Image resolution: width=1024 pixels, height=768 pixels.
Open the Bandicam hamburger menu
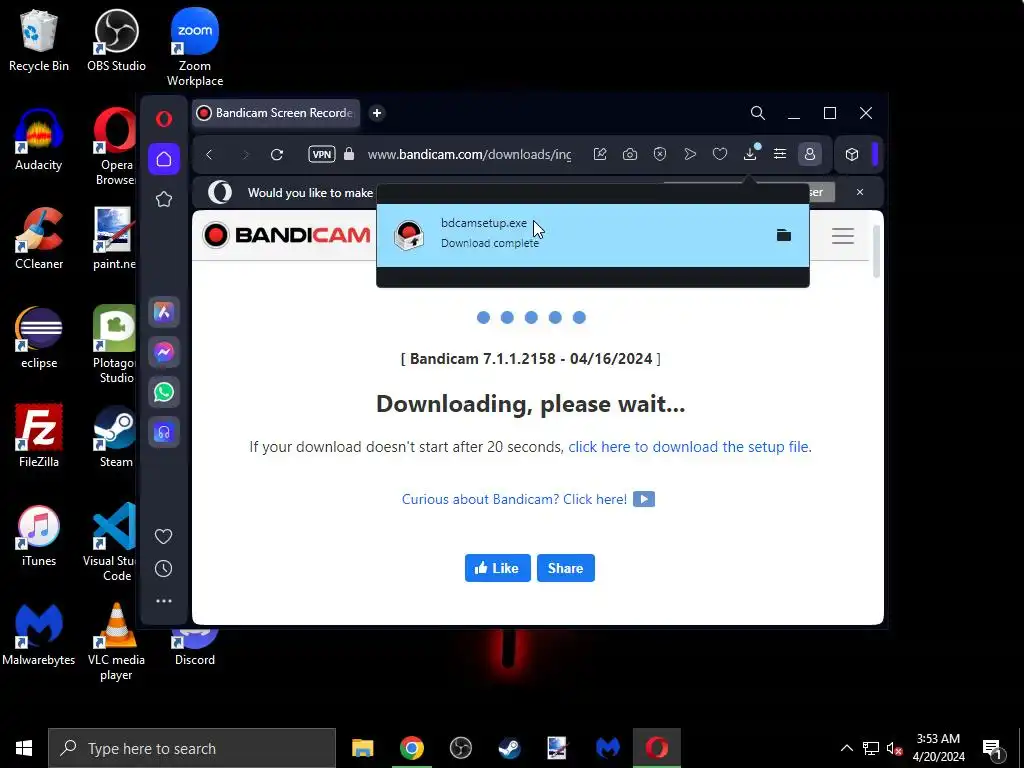(842, 236)
